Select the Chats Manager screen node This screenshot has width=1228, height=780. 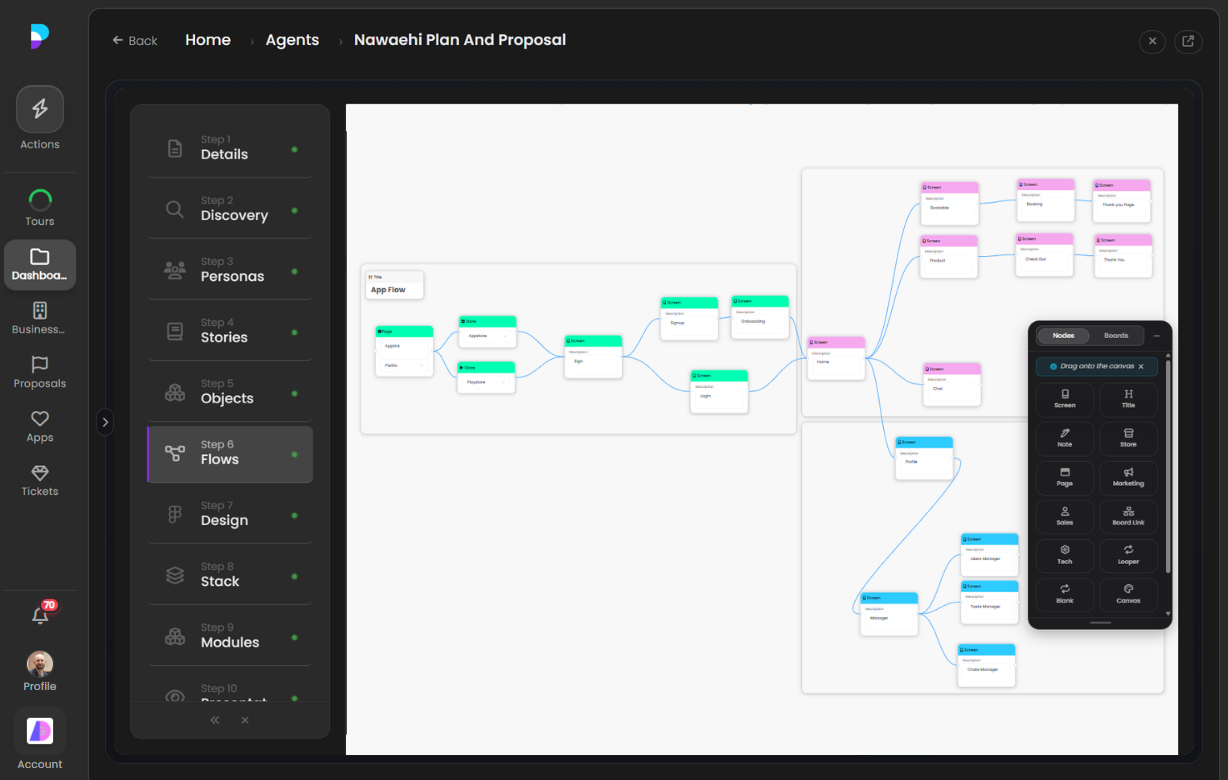click(x=987, y=665)
